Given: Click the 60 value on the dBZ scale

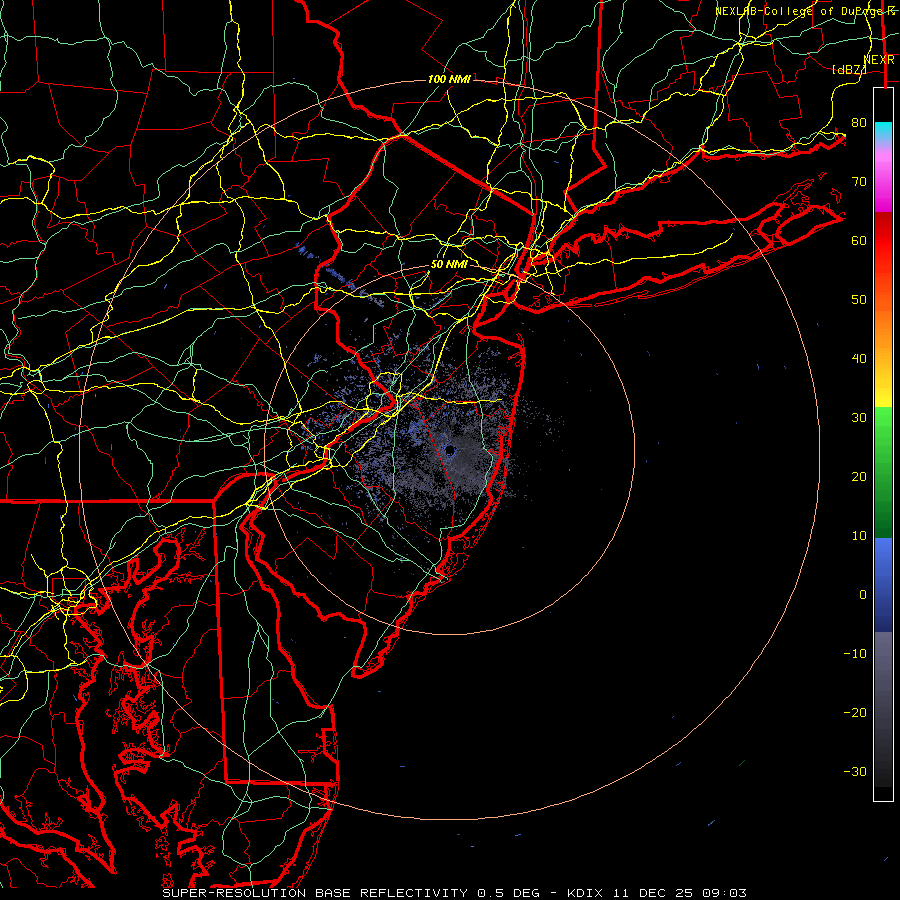Looking at the screenshot, I should (859, 240).
